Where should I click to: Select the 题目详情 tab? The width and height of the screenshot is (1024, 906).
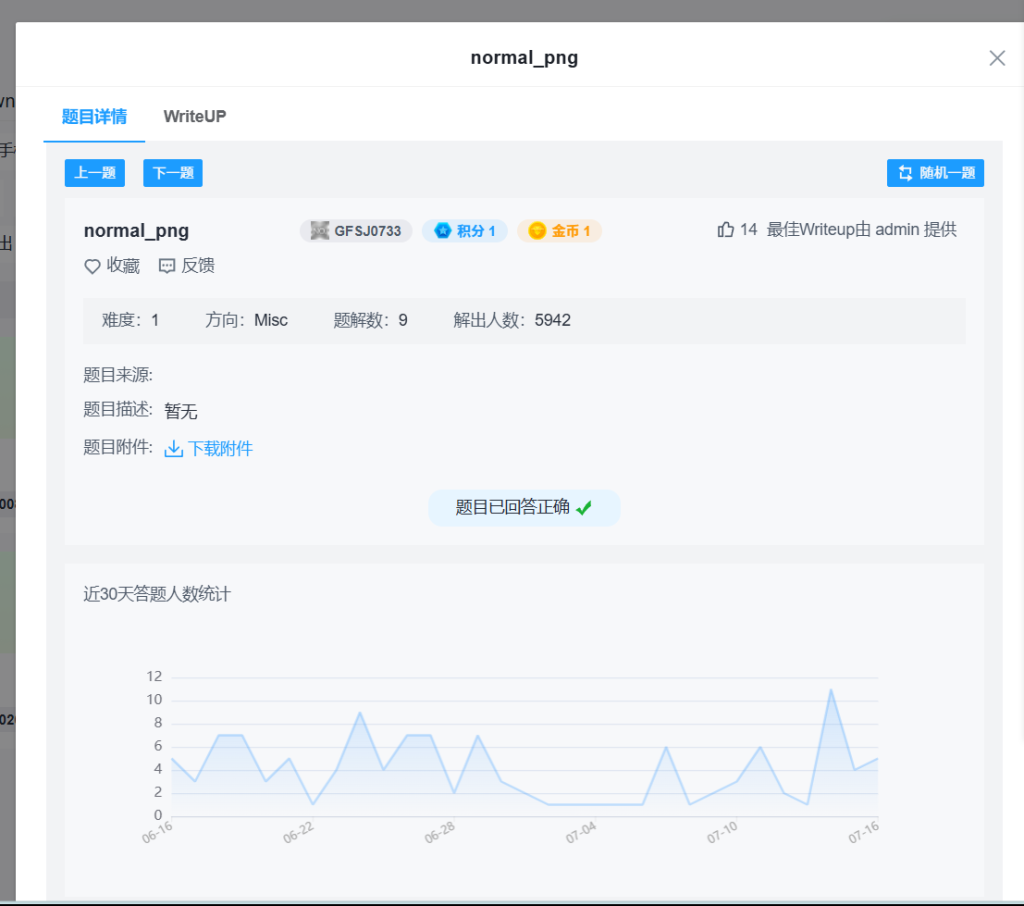tap(94, 116)
